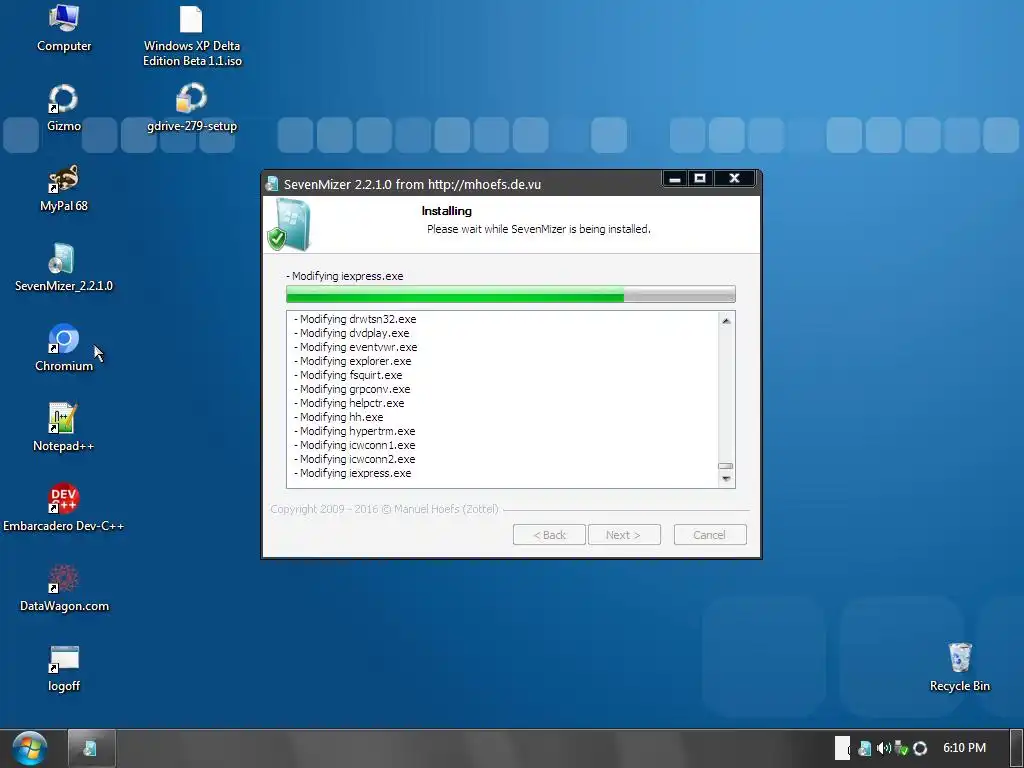This screenshot has width=1024, height=768.
Task: Select the 'Modifying hypertrm.exe' log line
Action: click(355, 432)
